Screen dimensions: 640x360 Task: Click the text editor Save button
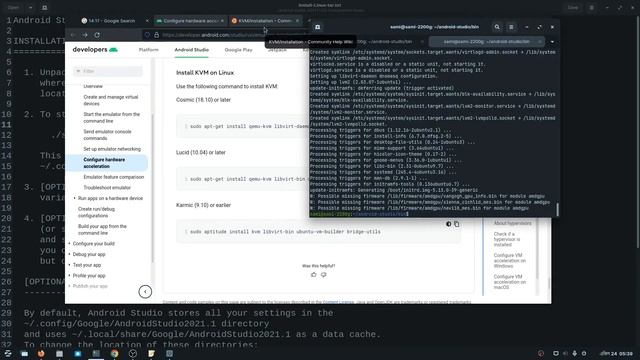pyautogui.click(x=573, y=7)
